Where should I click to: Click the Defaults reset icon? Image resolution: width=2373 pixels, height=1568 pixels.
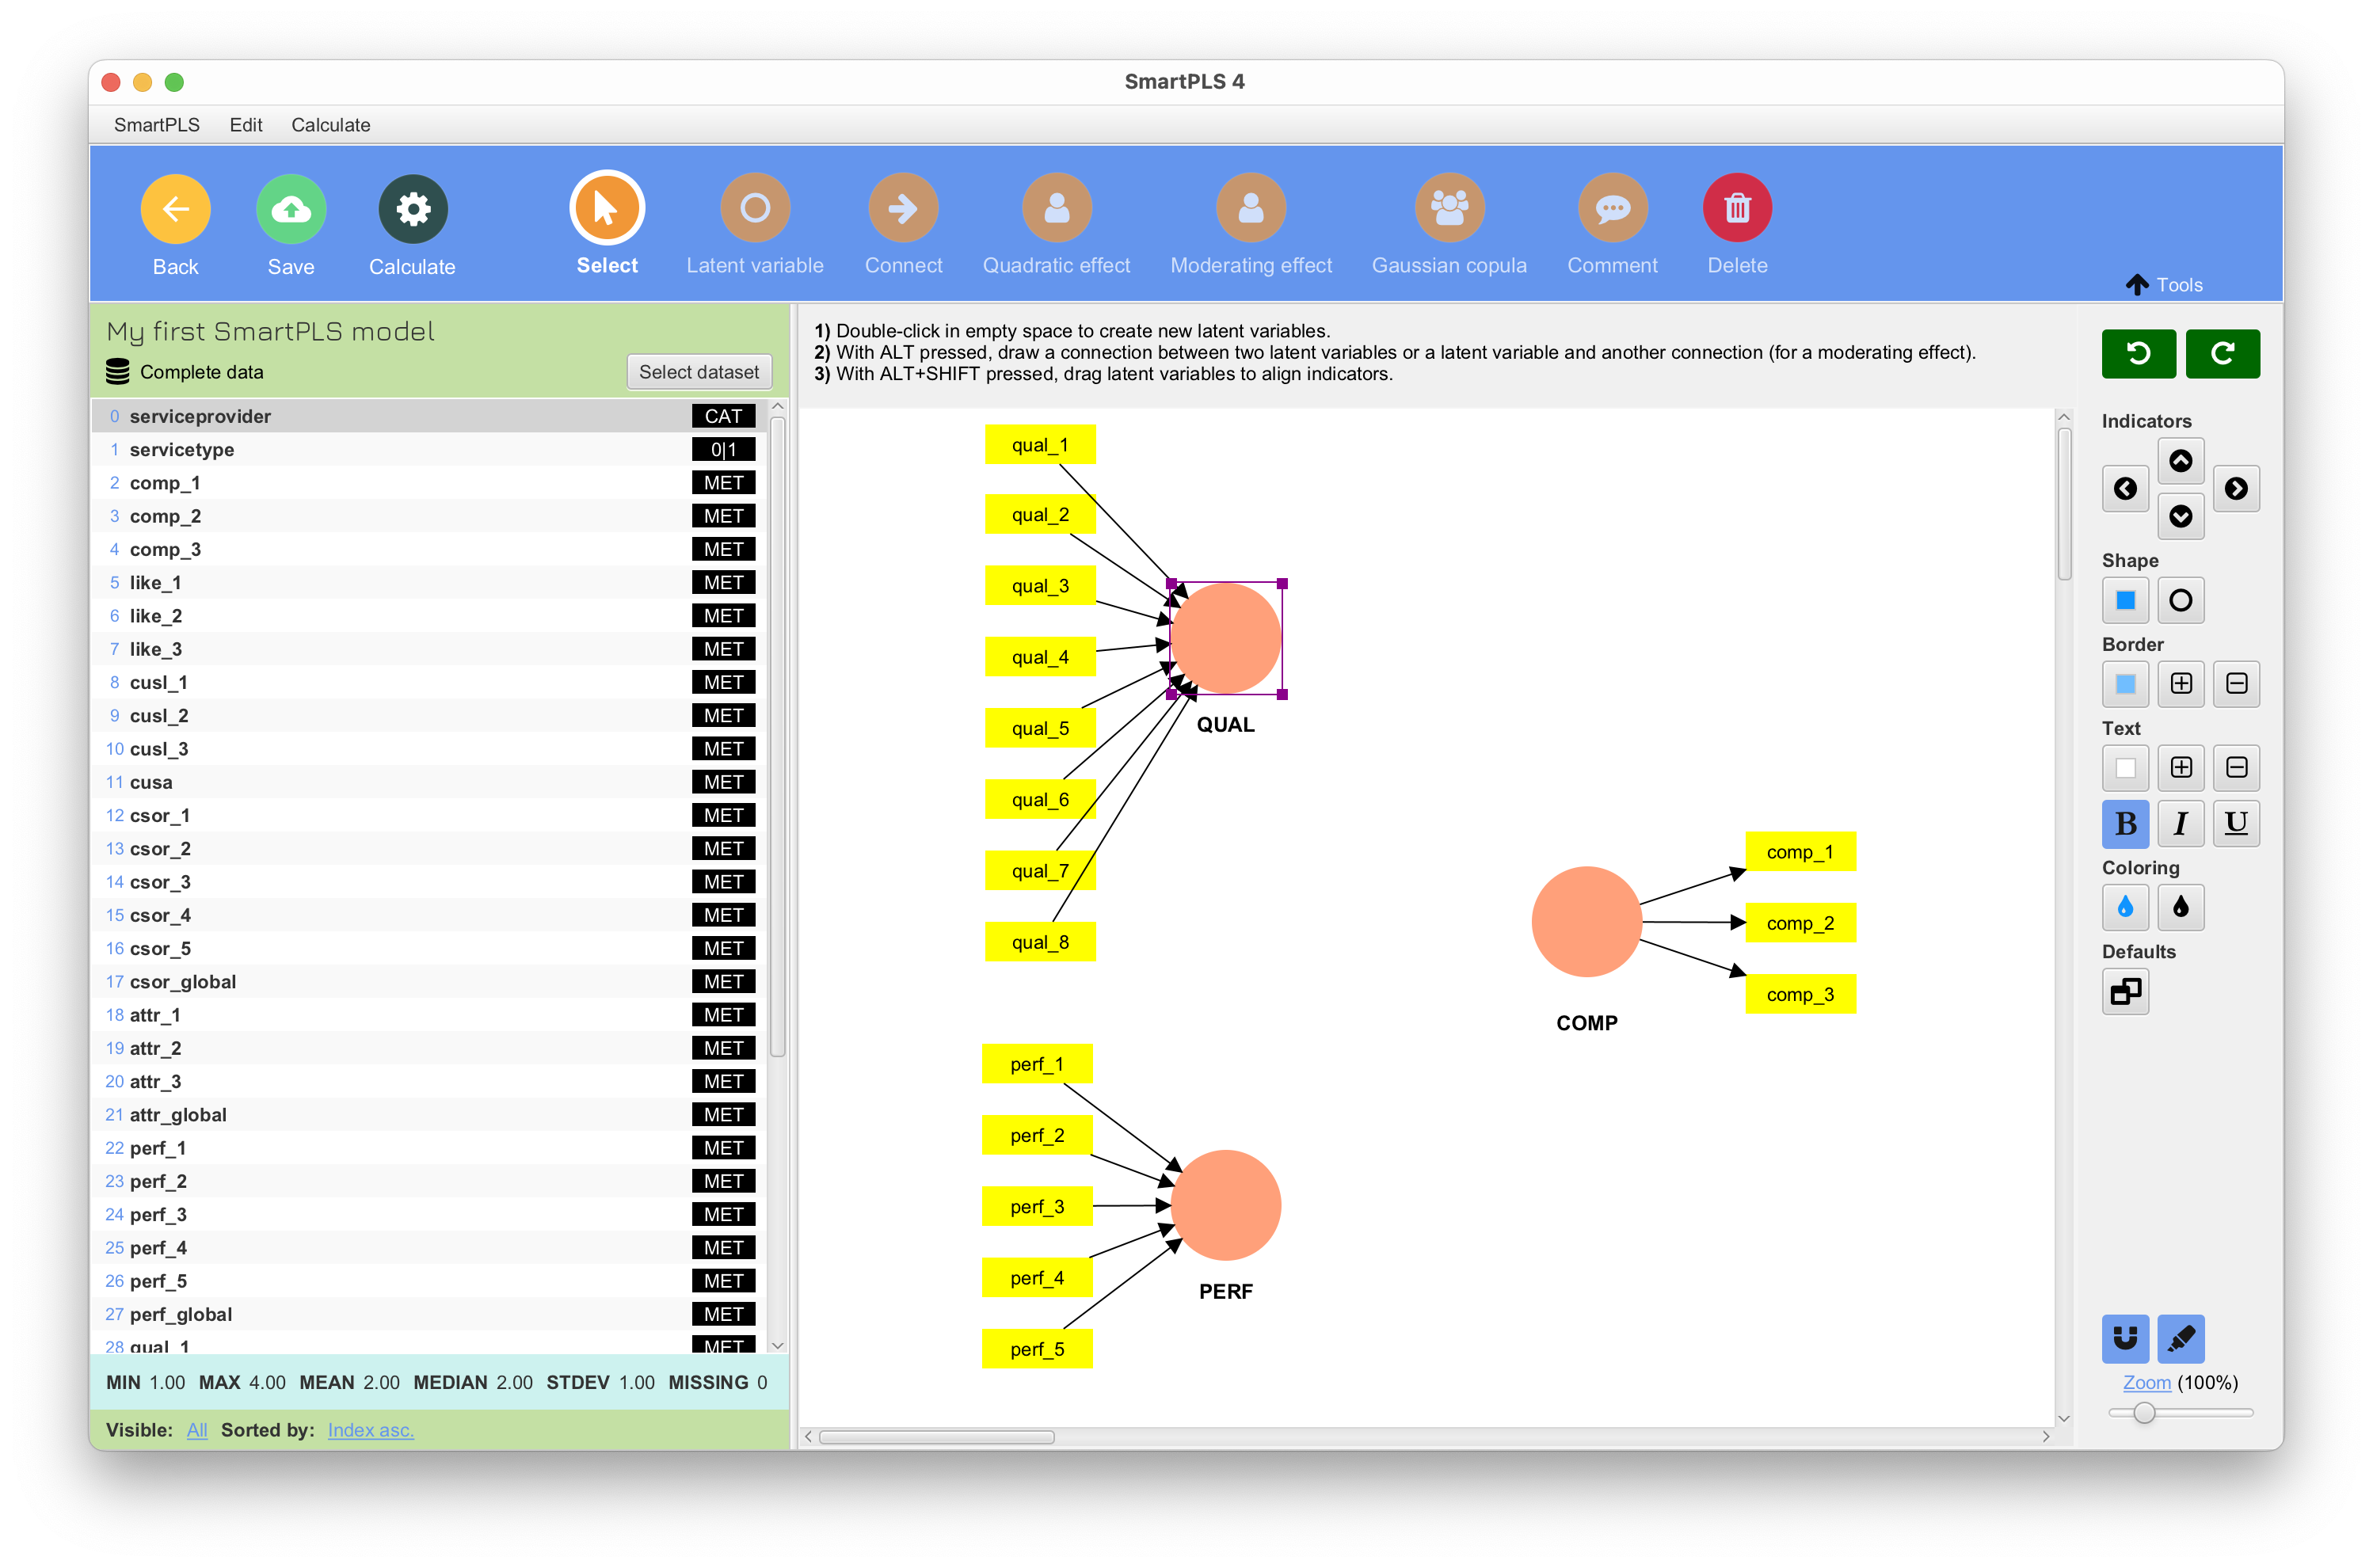point(2125,992)
